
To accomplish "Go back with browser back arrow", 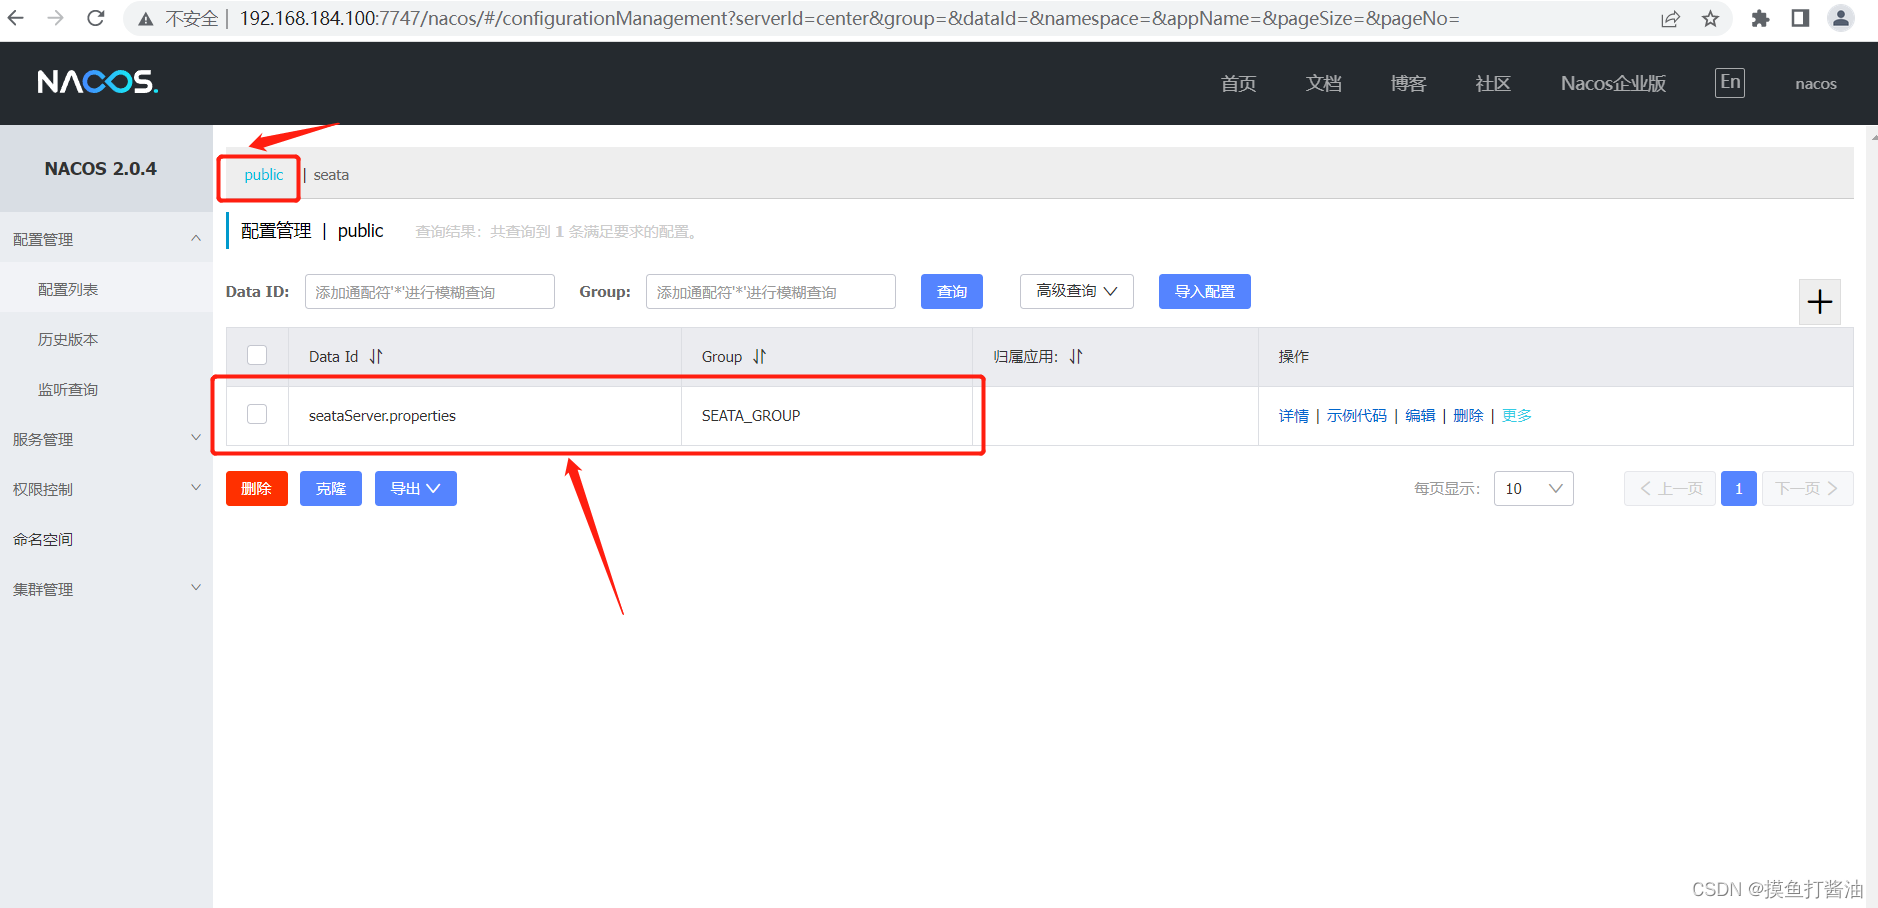I will coord(16,18).
